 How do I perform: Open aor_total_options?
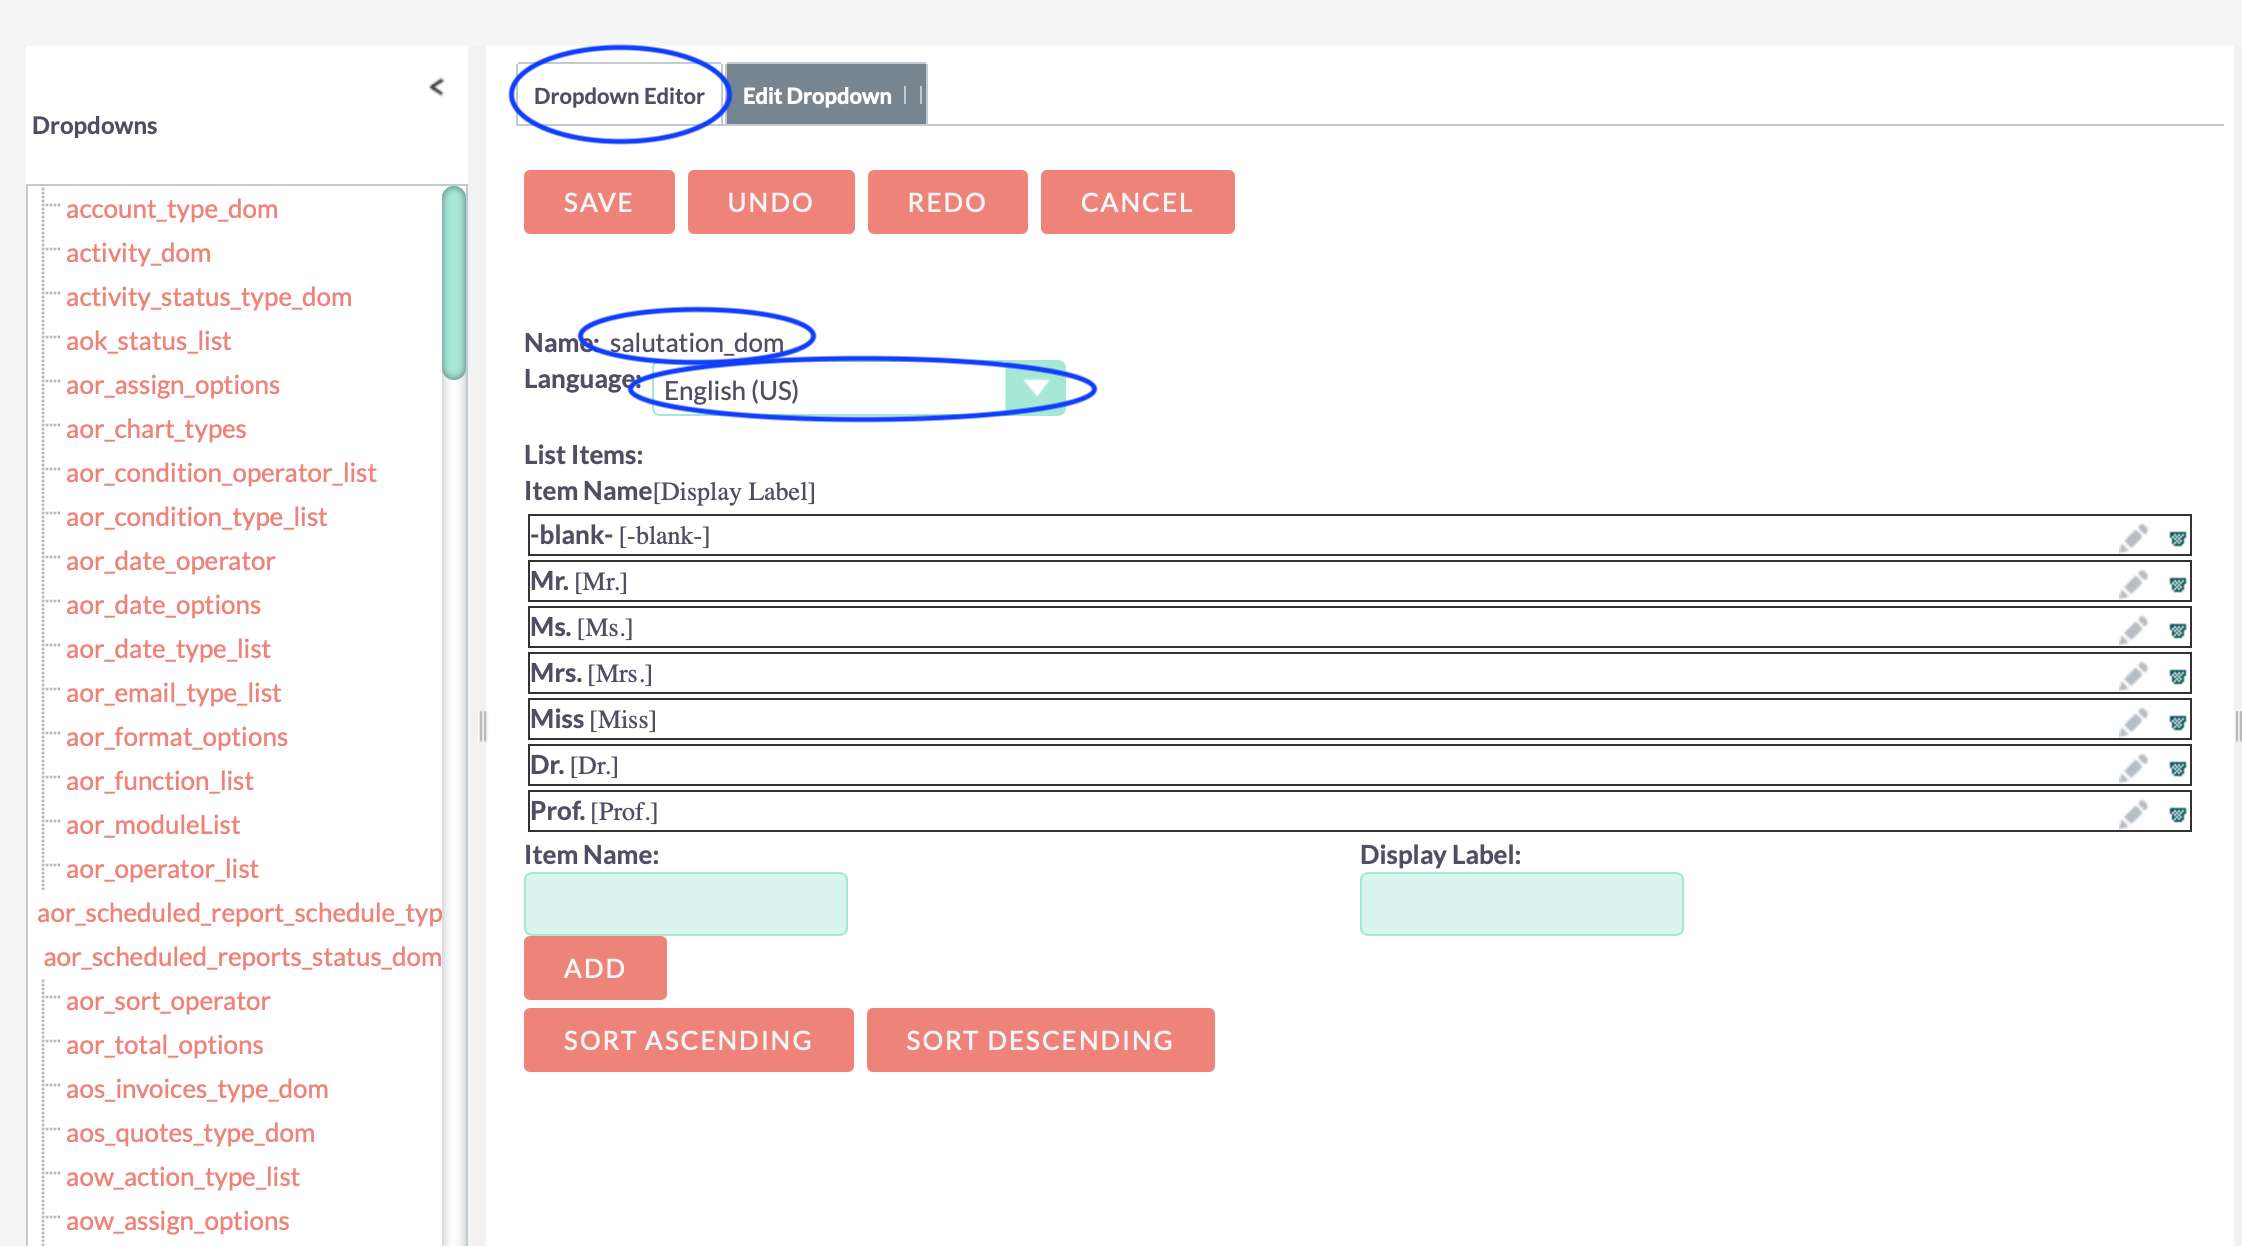tap(165, 1045)
